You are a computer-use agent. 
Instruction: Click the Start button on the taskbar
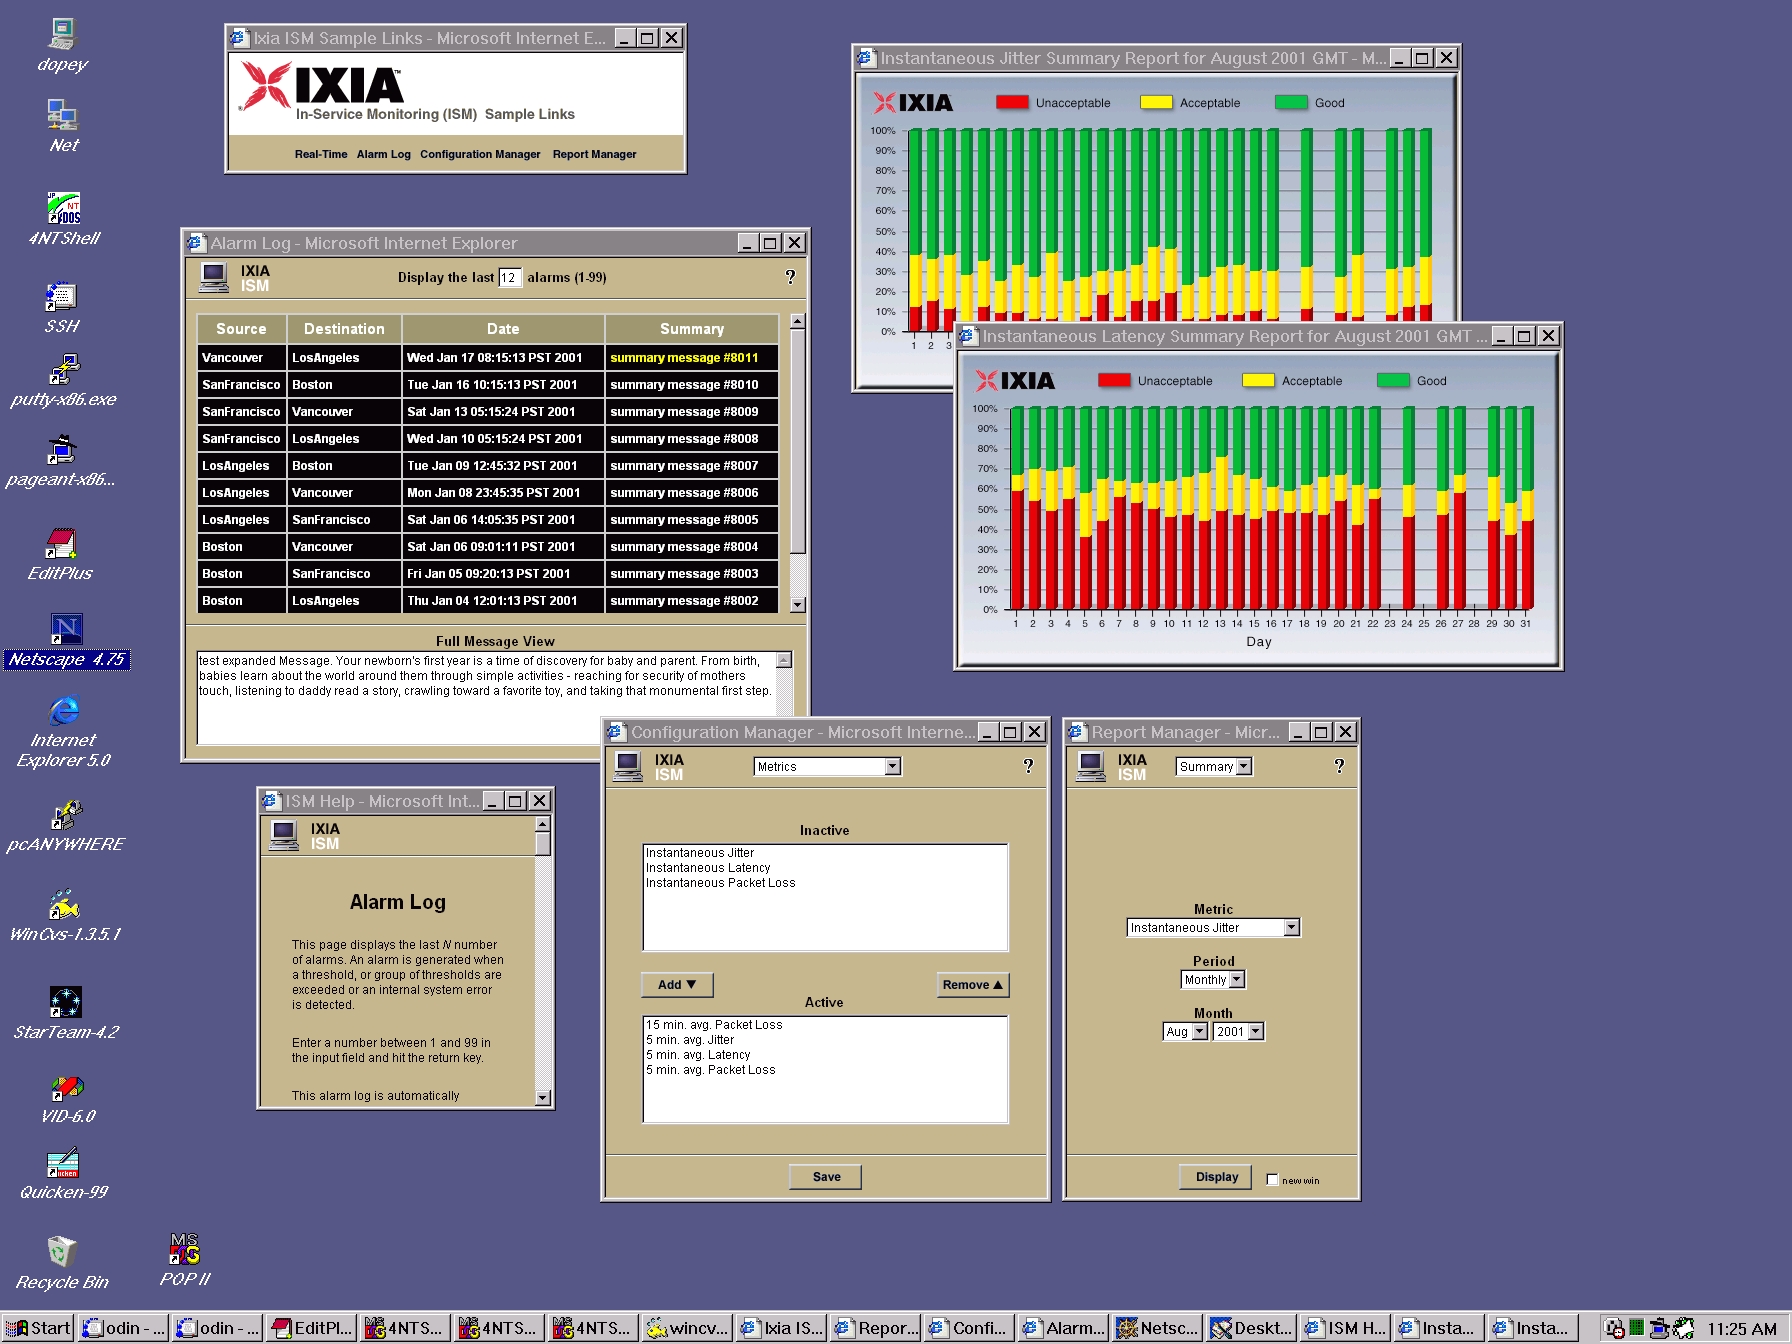38,1328
